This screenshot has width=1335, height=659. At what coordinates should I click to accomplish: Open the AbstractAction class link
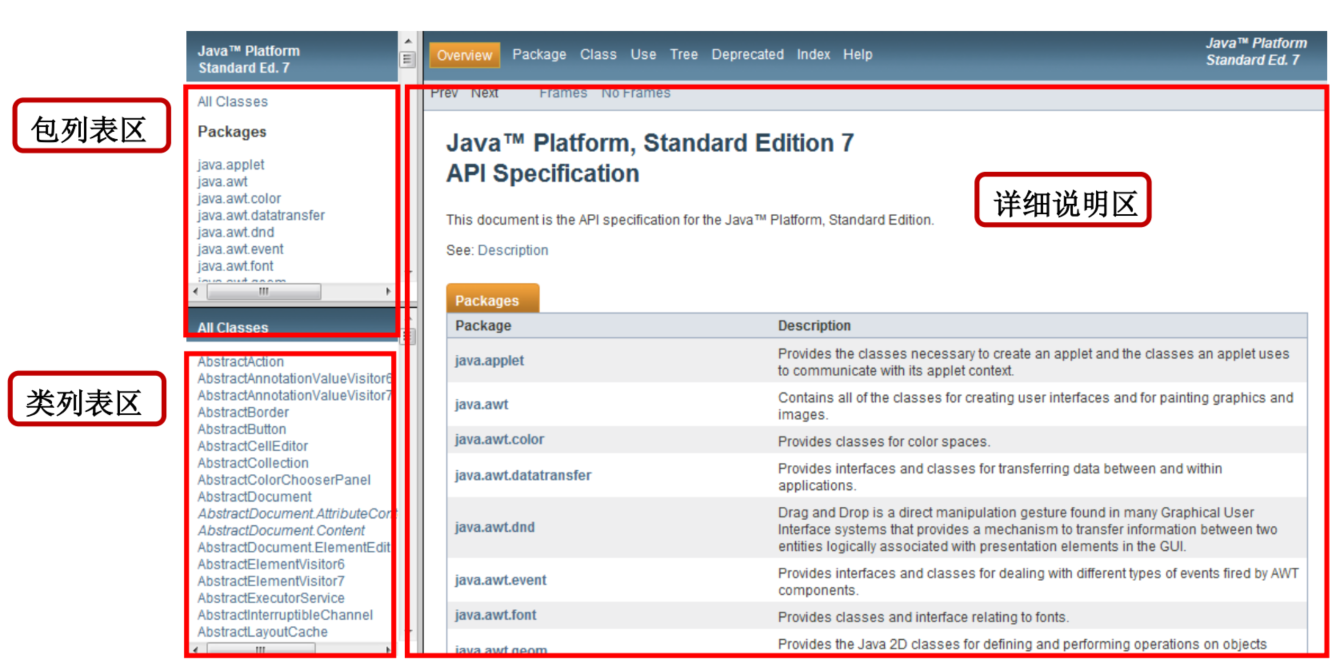click(241, 362)
